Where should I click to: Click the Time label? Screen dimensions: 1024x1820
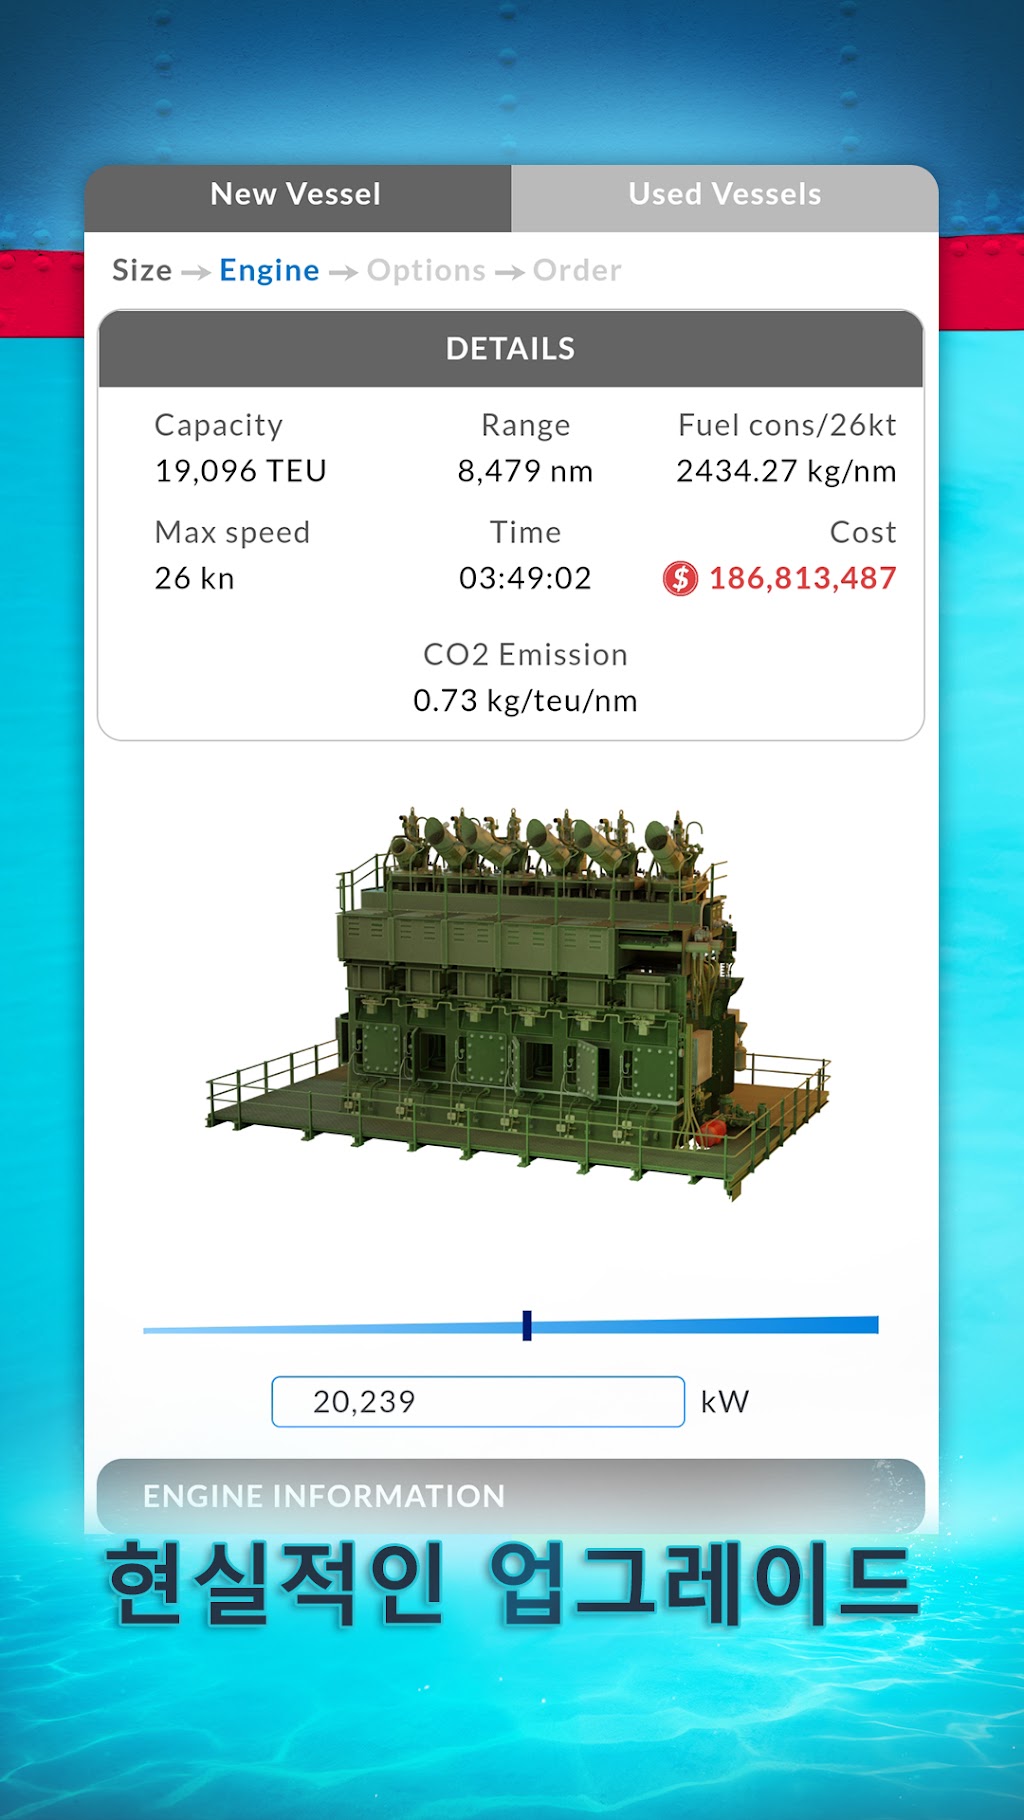525,532
